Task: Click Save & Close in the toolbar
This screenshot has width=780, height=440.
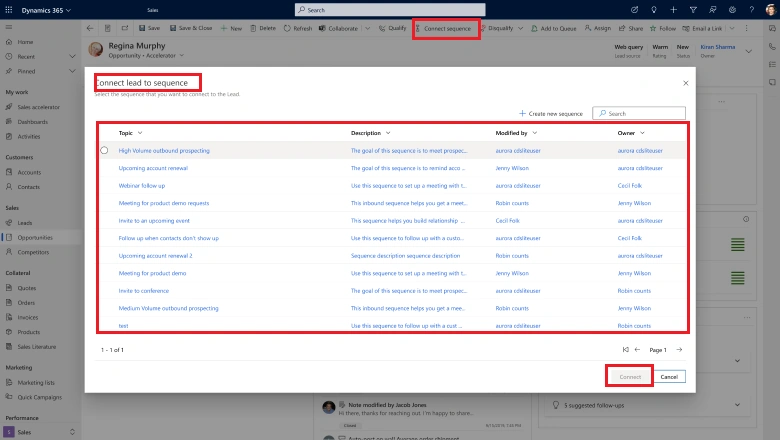Action: coord(191,28)
